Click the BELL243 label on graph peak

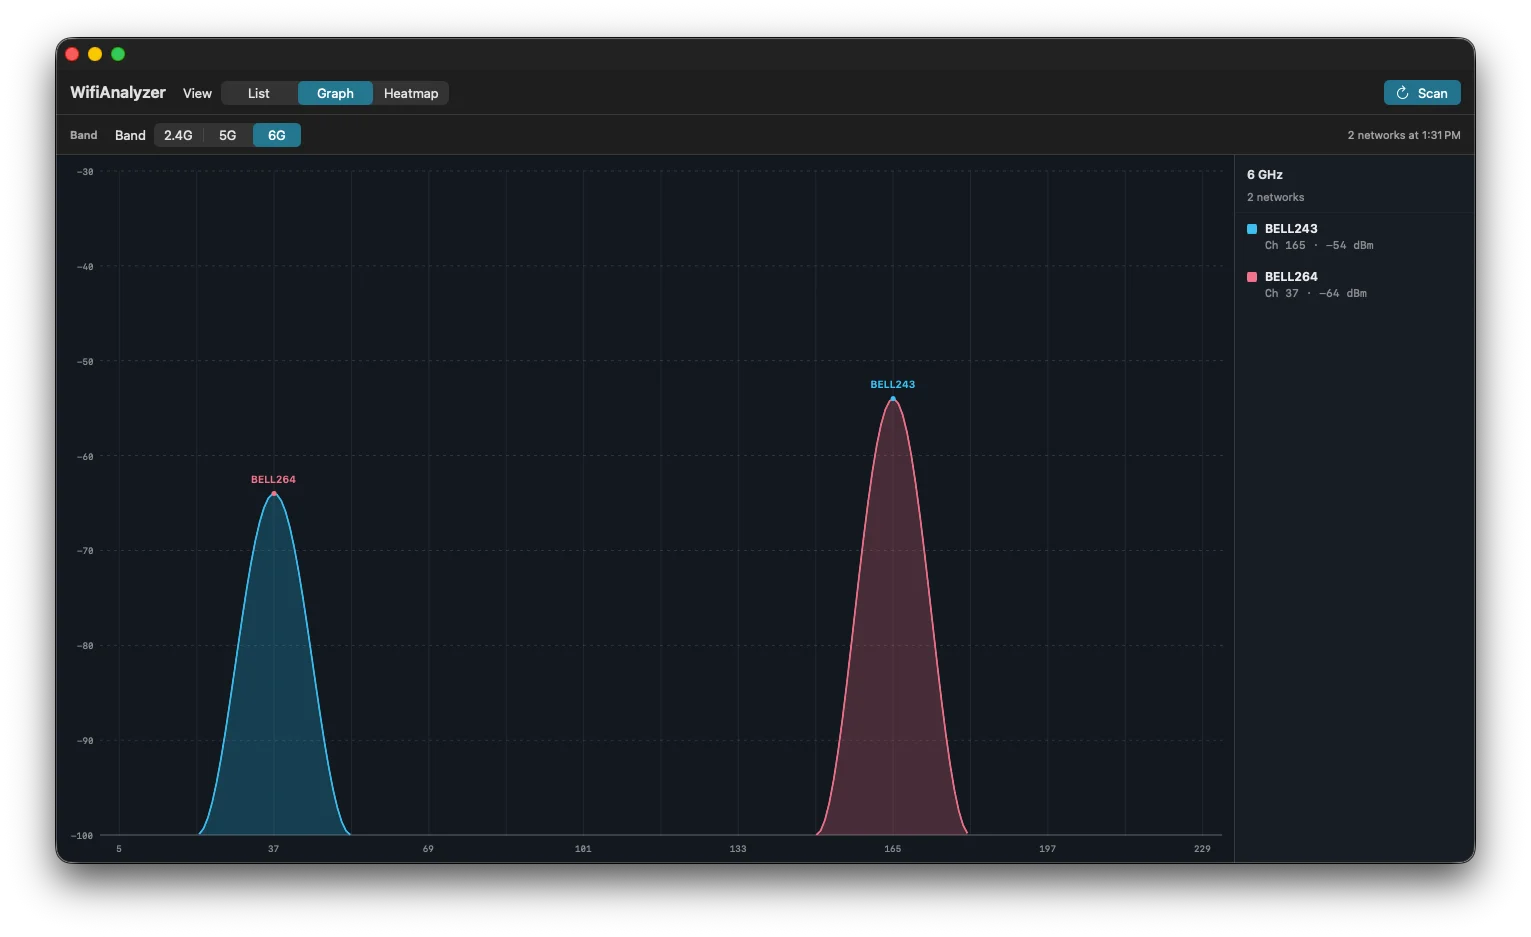(892, 385)
